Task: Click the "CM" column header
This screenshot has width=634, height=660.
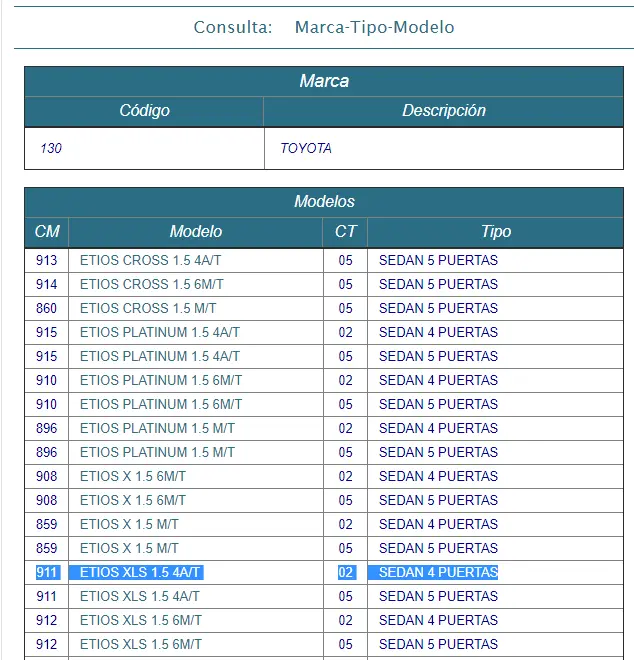Action: coord(47,232)
